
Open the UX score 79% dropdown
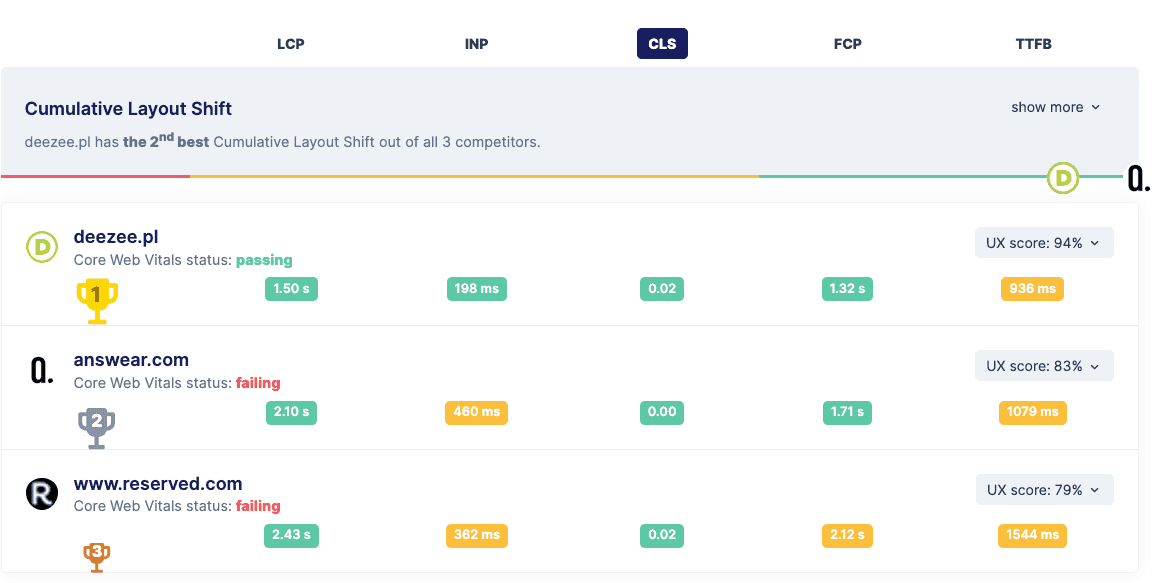click(x=1043, y=490)
